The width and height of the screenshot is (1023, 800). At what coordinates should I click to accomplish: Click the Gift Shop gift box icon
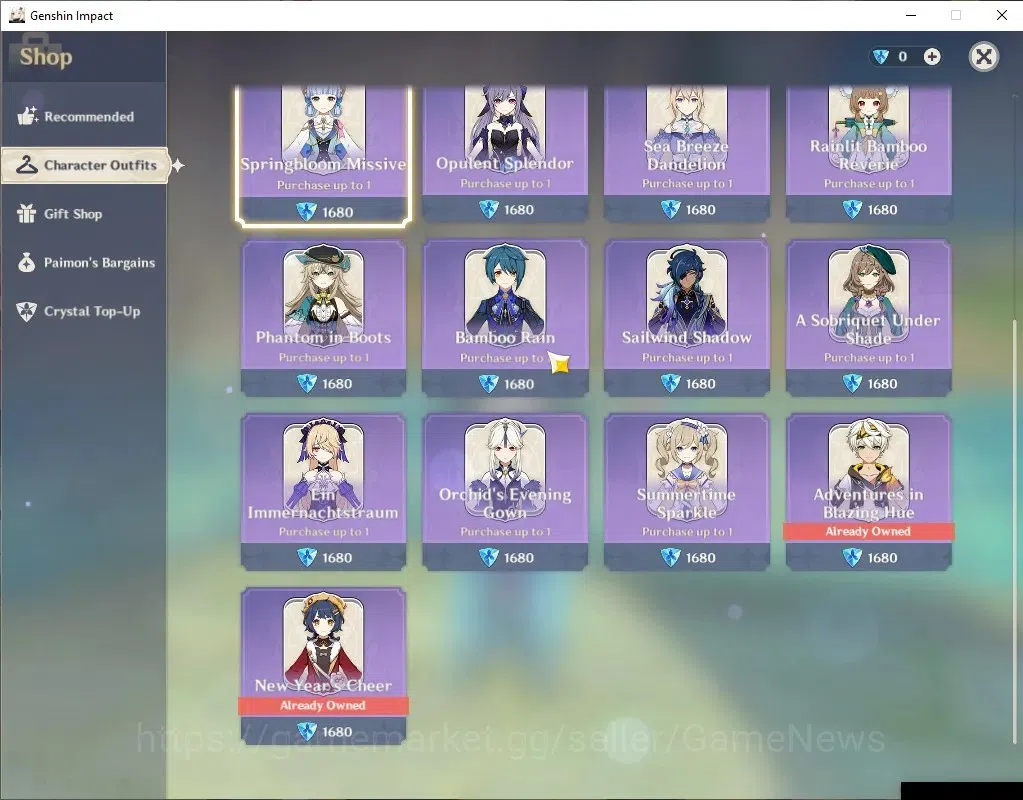26,213
